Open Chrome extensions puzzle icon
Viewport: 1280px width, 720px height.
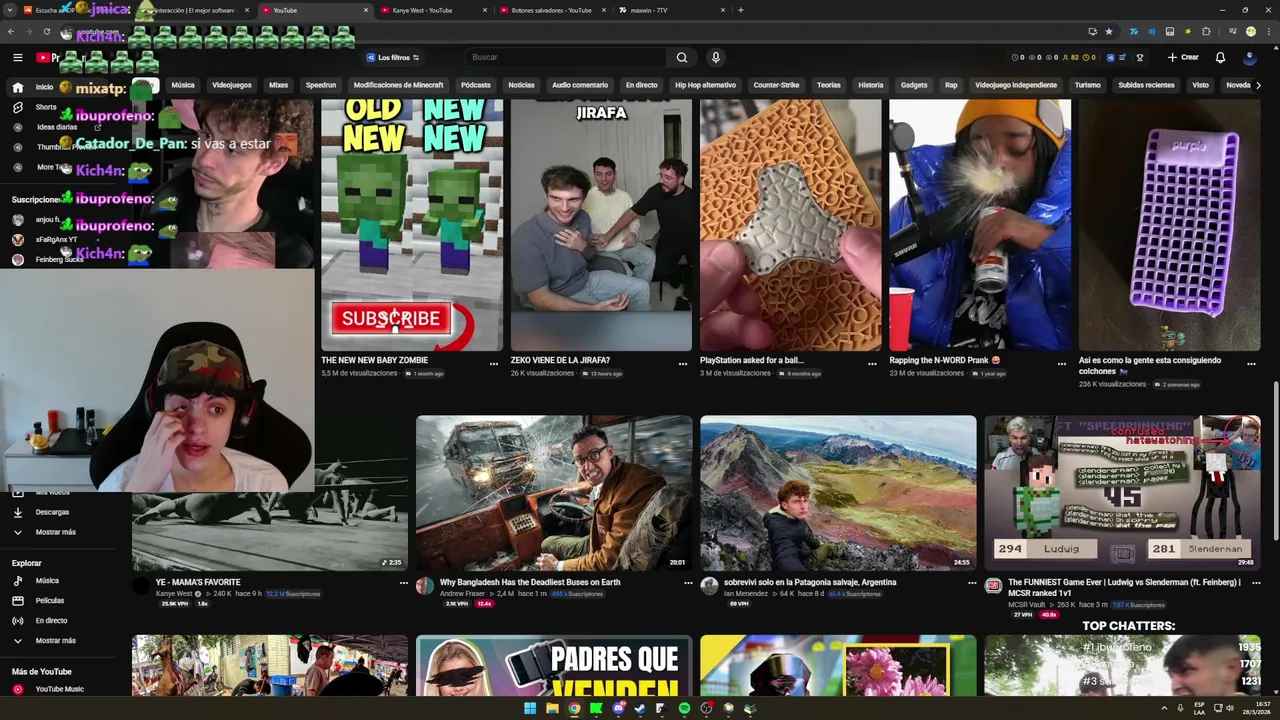point(1206,32)
